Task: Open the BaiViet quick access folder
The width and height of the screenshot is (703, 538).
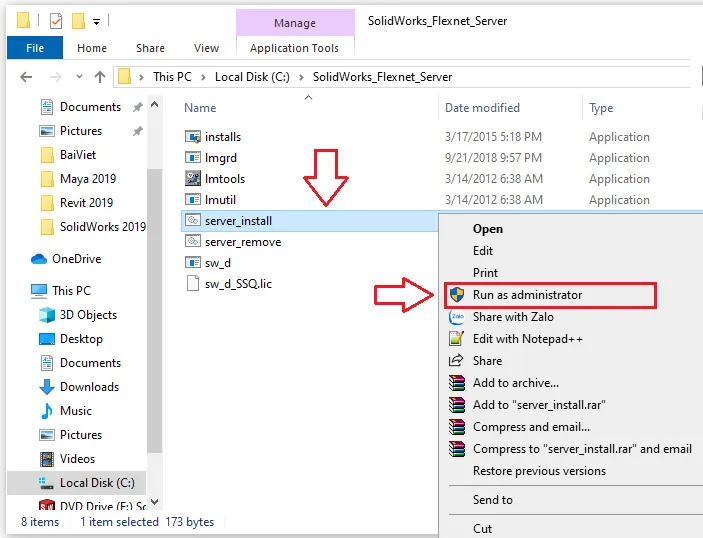Action: pyautogui.click(x=69, y=155)
